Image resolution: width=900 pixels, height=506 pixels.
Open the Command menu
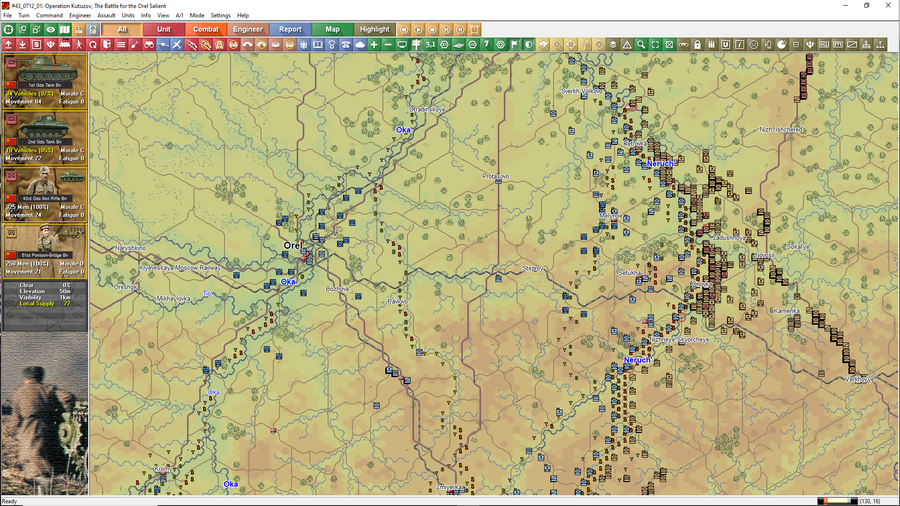click(x=49, y=16)
